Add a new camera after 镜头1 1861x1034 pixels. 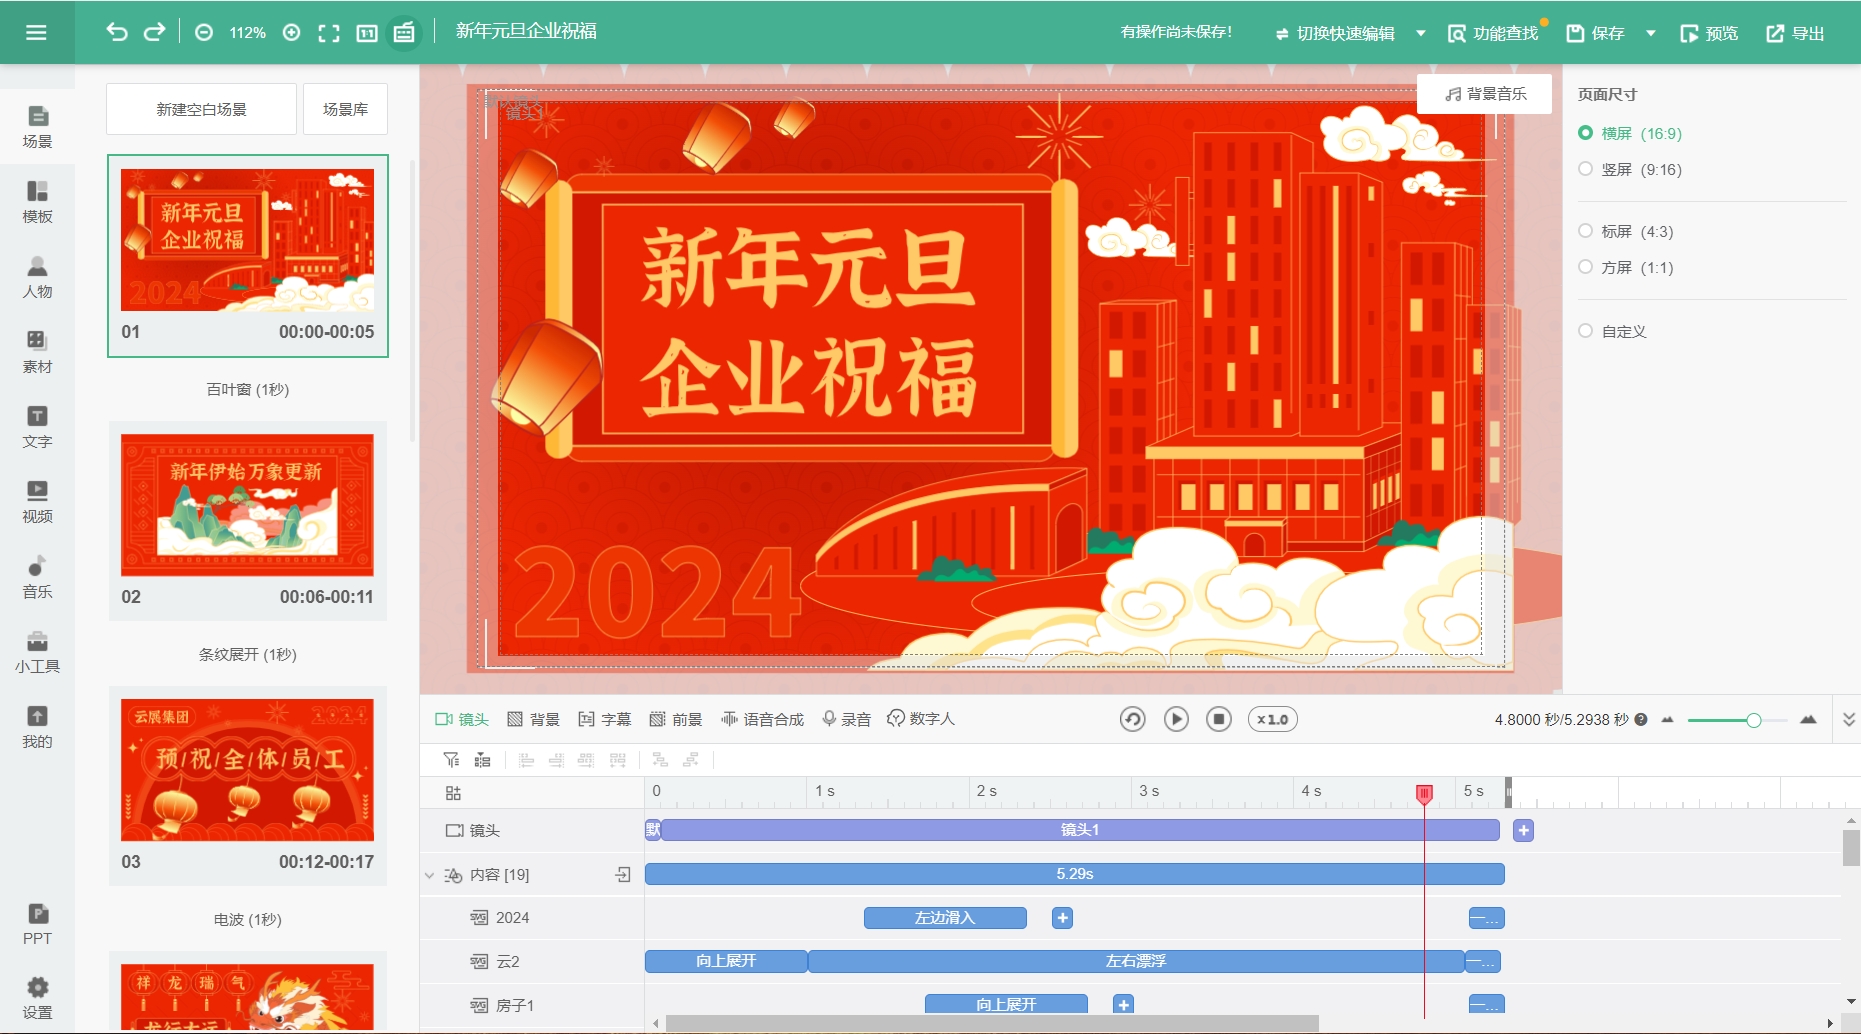(1523, 831)
